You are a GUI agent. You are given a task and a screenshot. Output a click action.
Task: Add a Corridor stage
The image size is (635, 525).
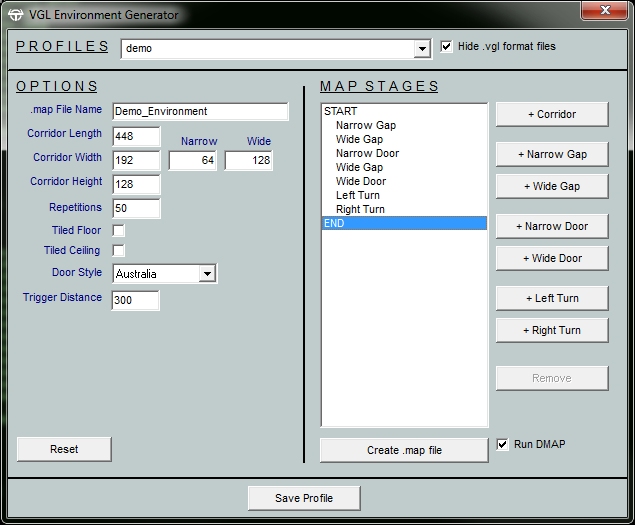[x=552, y=114]
